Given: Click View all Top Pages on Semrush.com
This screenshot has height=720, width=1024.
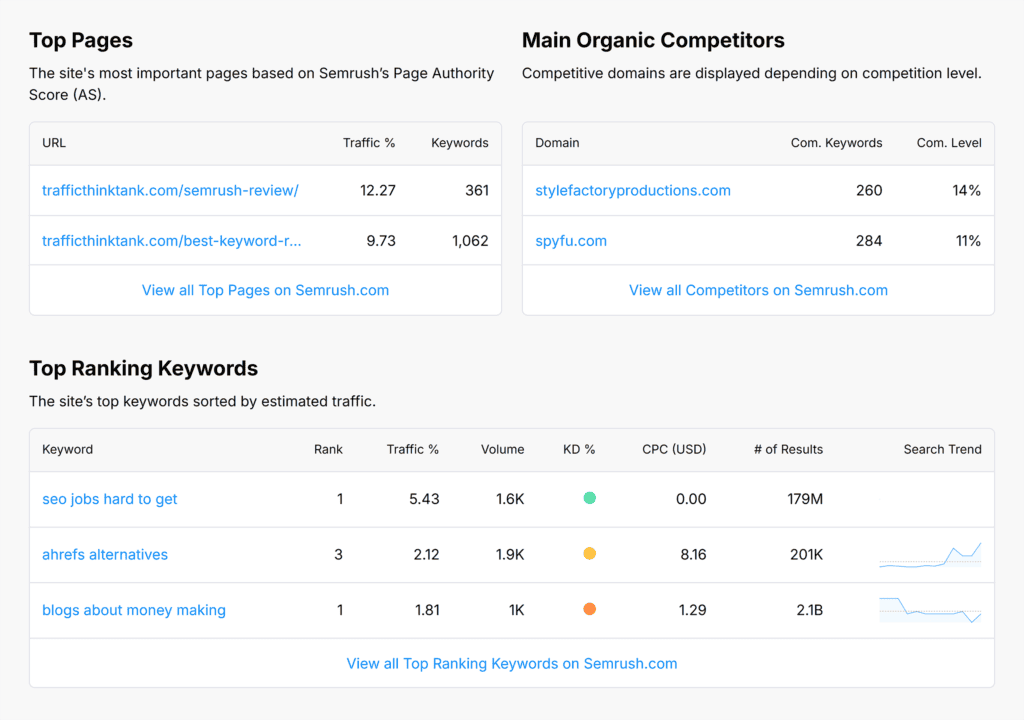Looking at the screenshot, I should [265, 290].
